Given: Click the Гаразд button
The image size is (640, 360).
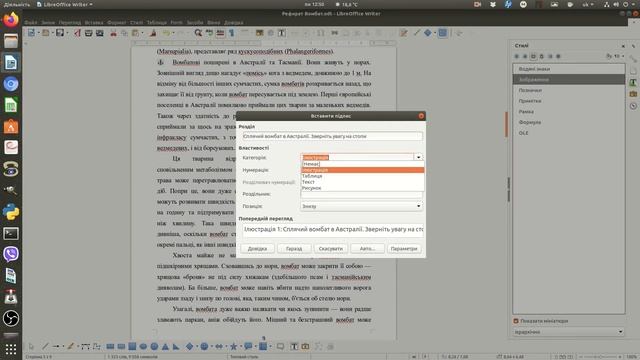Looking at the screenshot, I should (294, 249).
